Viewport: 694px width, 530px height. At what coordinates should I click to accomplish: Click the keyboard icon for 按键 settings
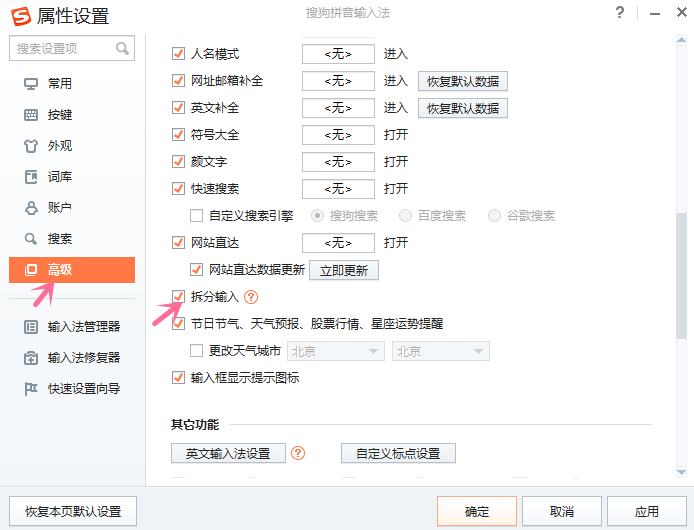click(x=30, y=115)
